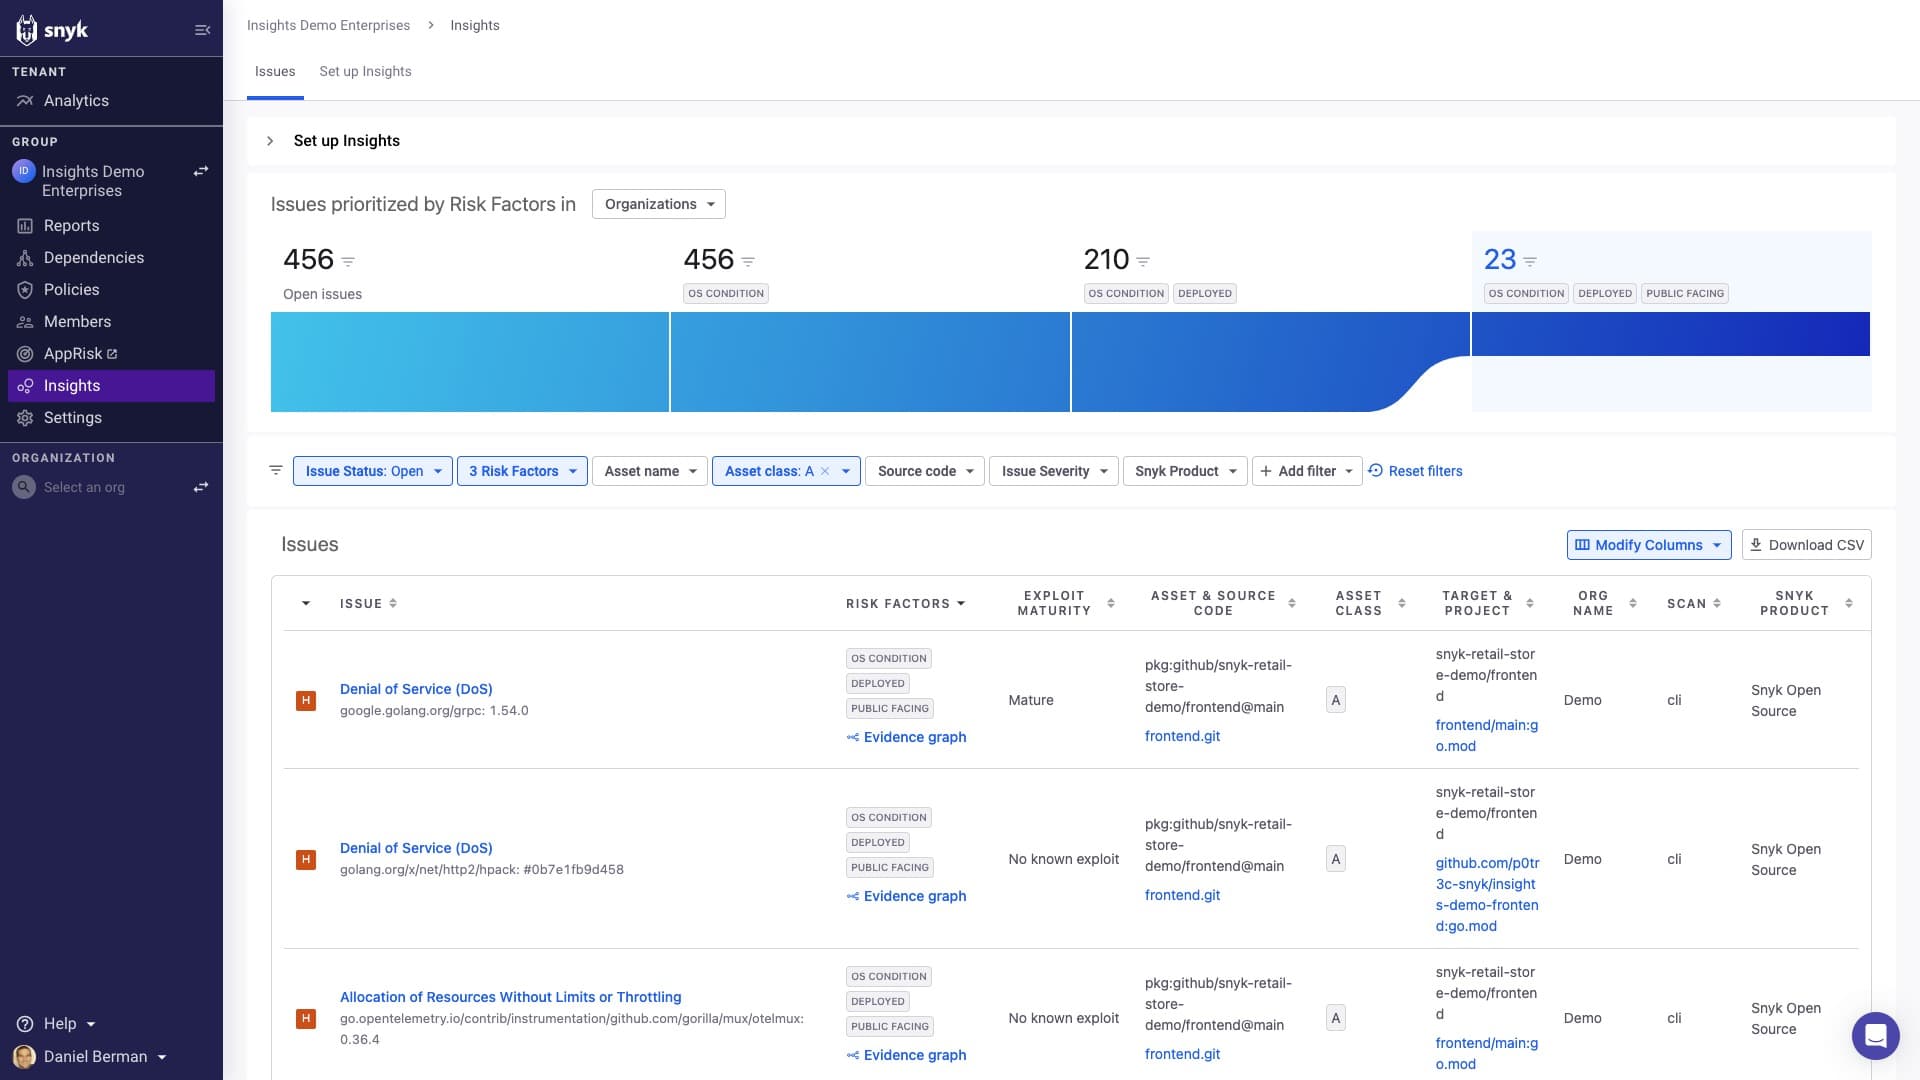
Task: Reset all active filters
Action: (x=1416, y=469)
